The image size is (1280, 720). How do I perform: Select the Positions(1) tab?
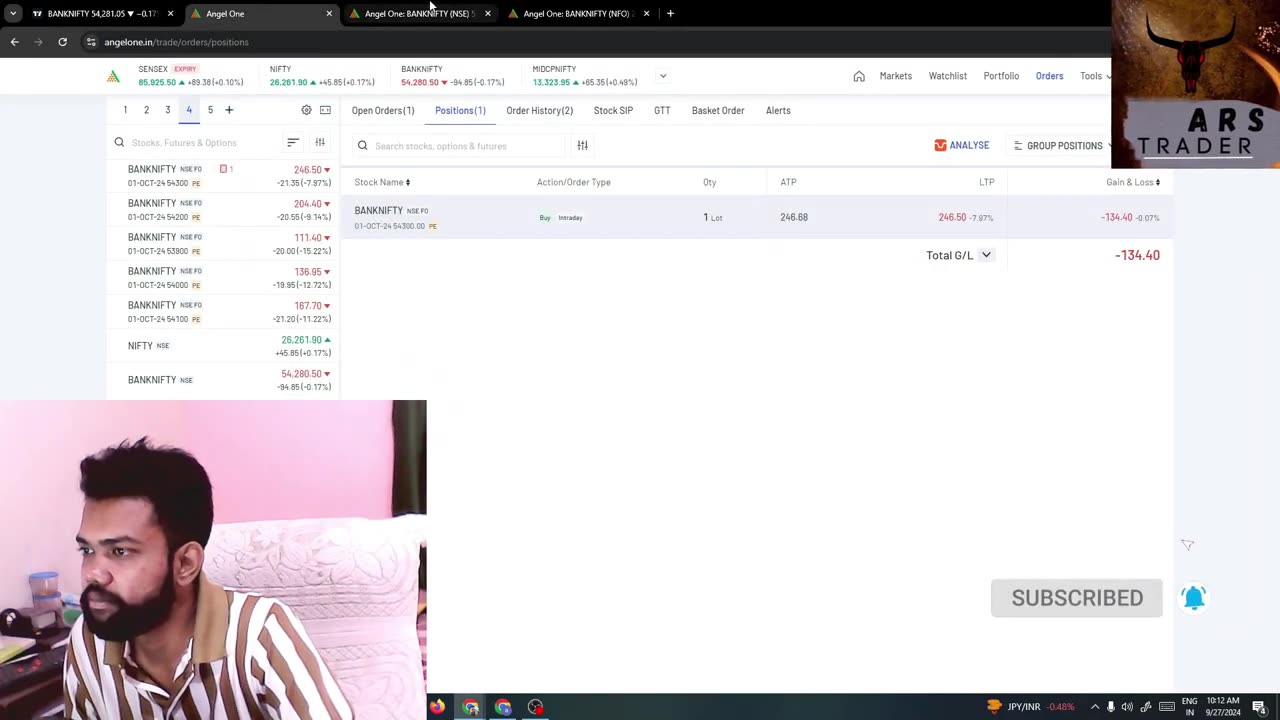(460, 111)
